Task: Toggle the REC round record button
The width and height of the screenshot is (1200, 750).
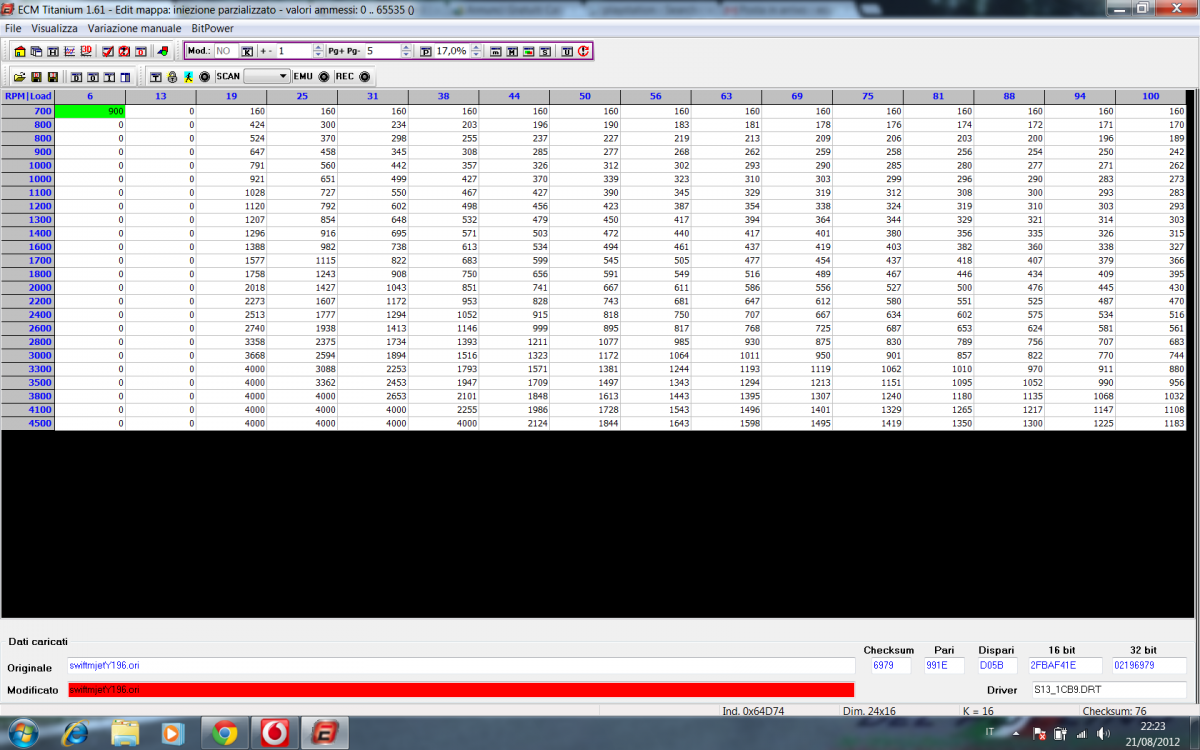Action: pos(364,77)
